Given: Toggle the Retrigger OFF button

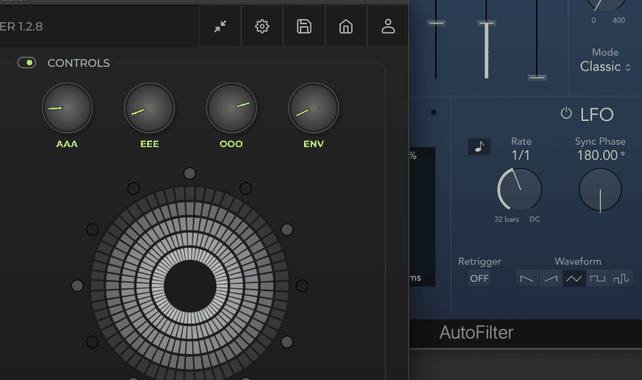Looking at the screenshot, I should tap(479, 278).
